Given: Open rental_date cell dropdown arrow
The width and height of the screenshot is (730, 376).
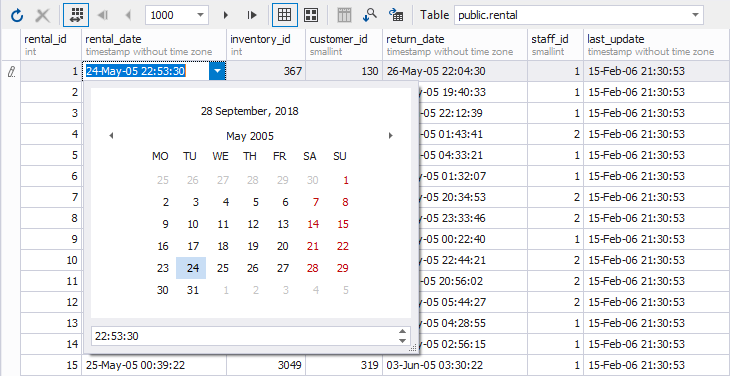Looking at the screenshot, I should 217,71.
